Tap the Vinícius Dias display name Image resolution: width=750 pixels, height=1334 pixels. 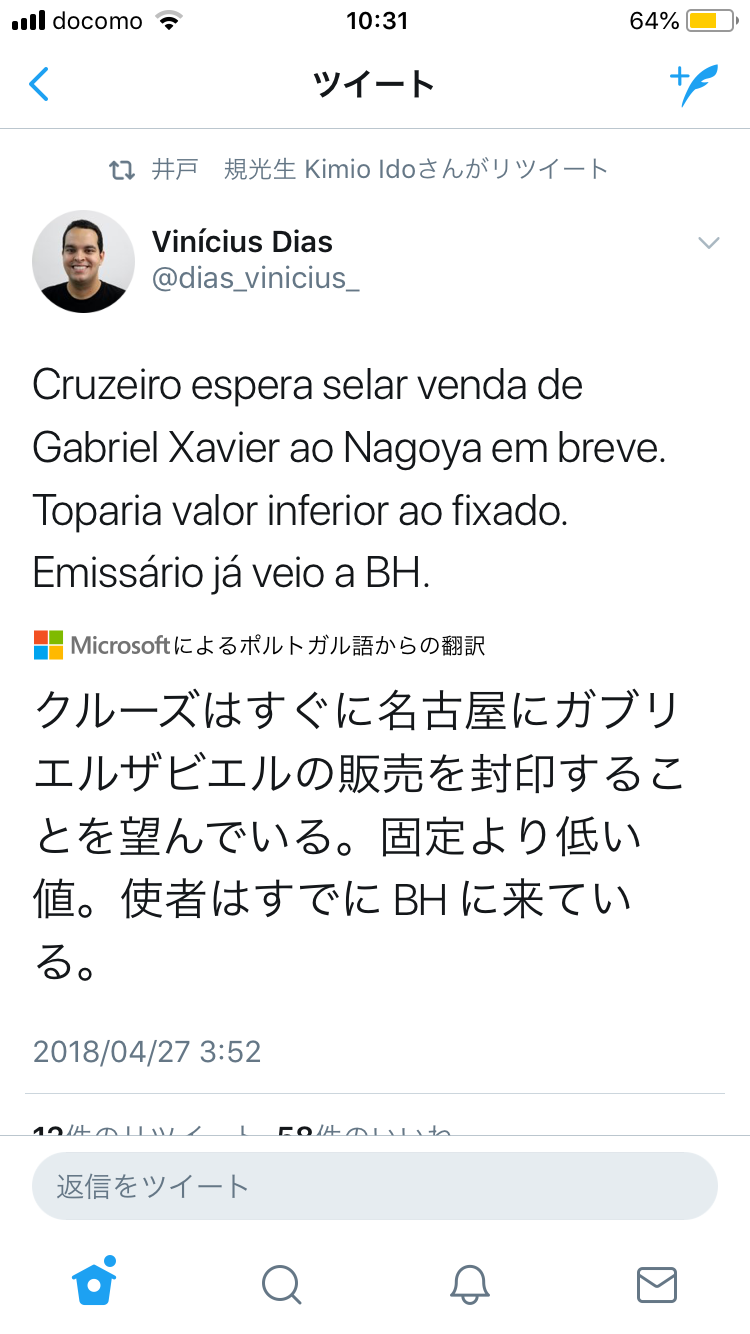tap(242, 241)
